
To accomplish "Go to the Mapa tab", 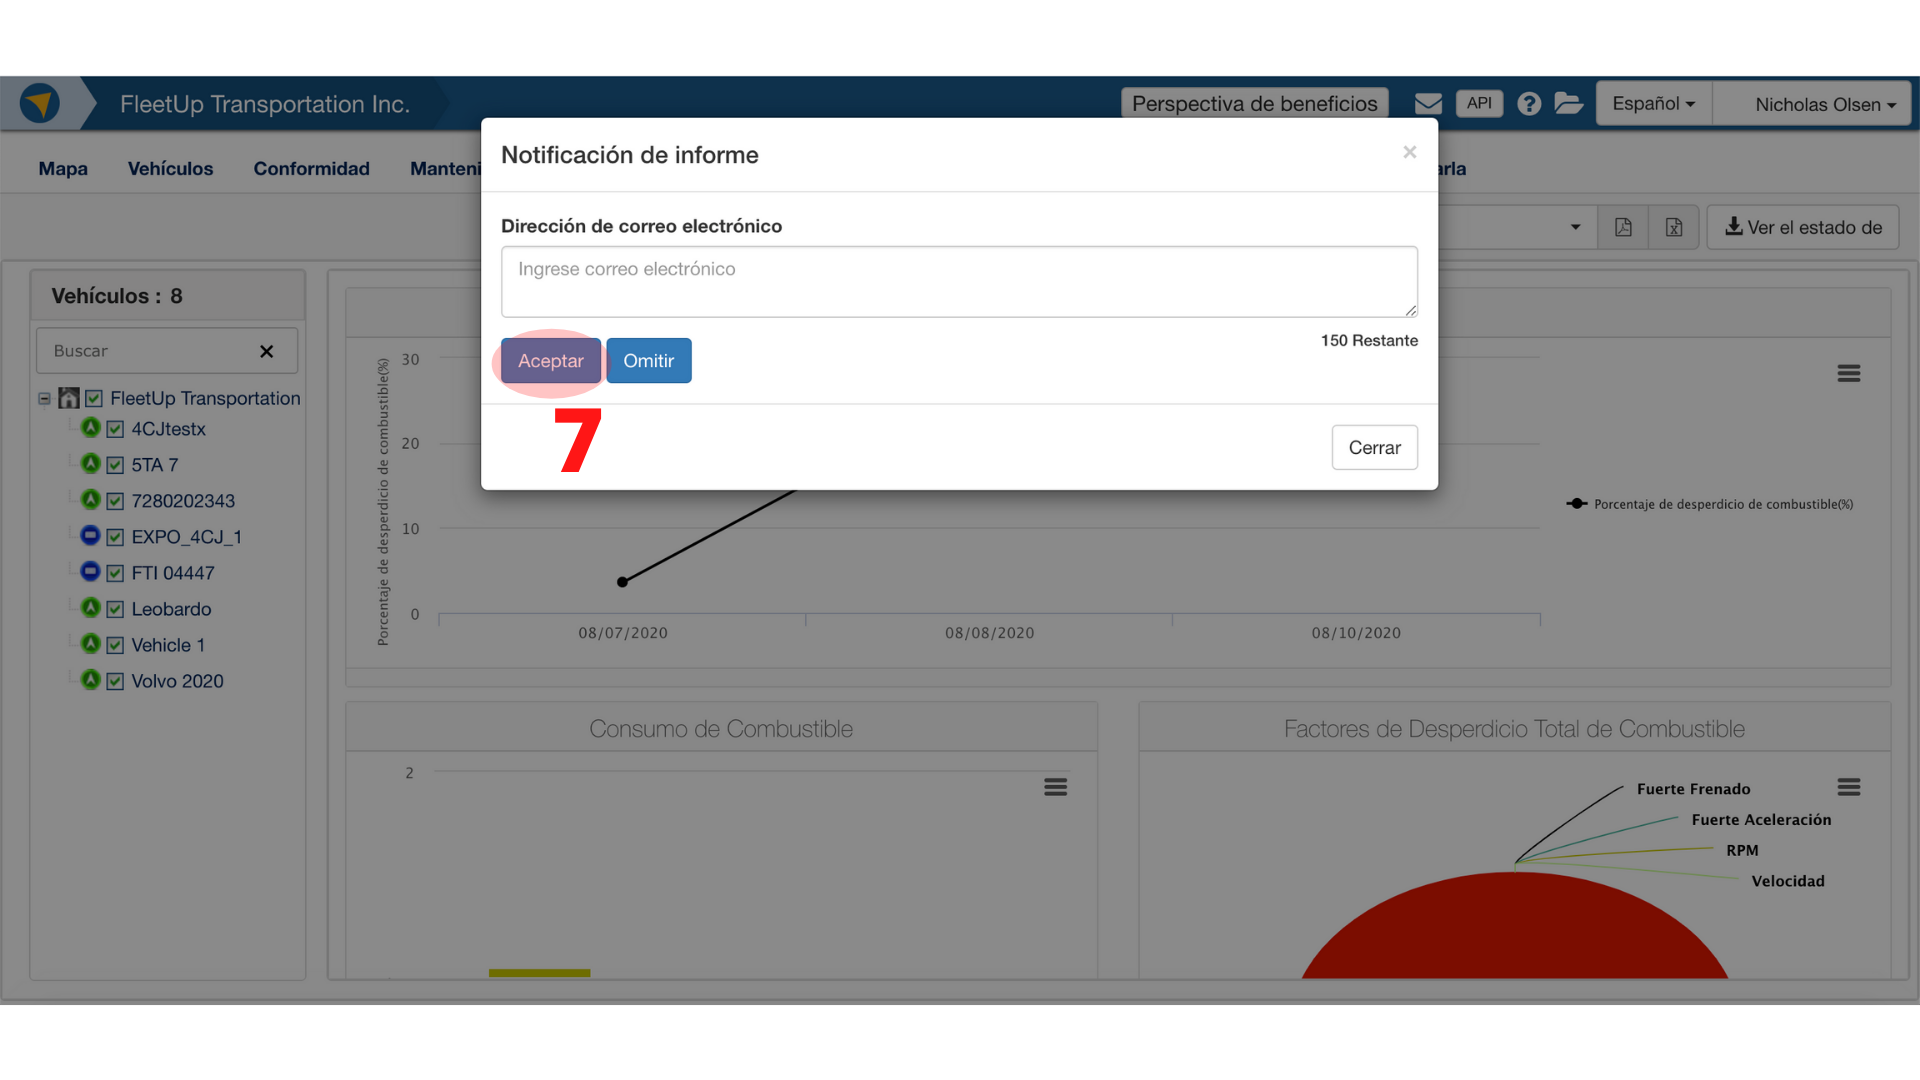I will coord(63,169).
